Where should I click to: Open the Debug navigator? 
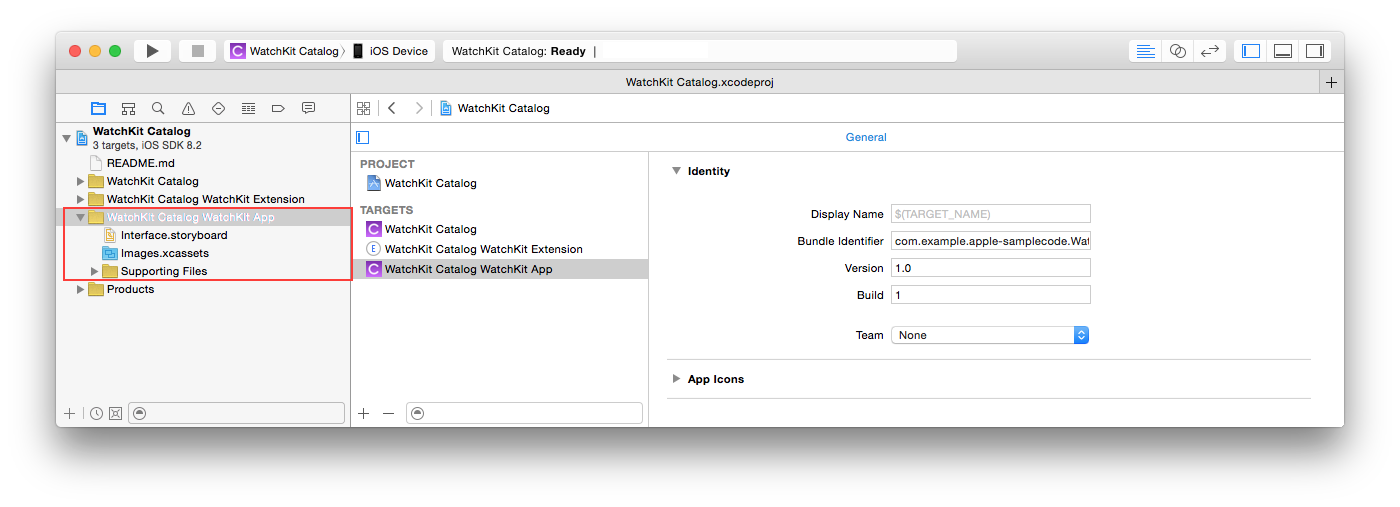248,108
